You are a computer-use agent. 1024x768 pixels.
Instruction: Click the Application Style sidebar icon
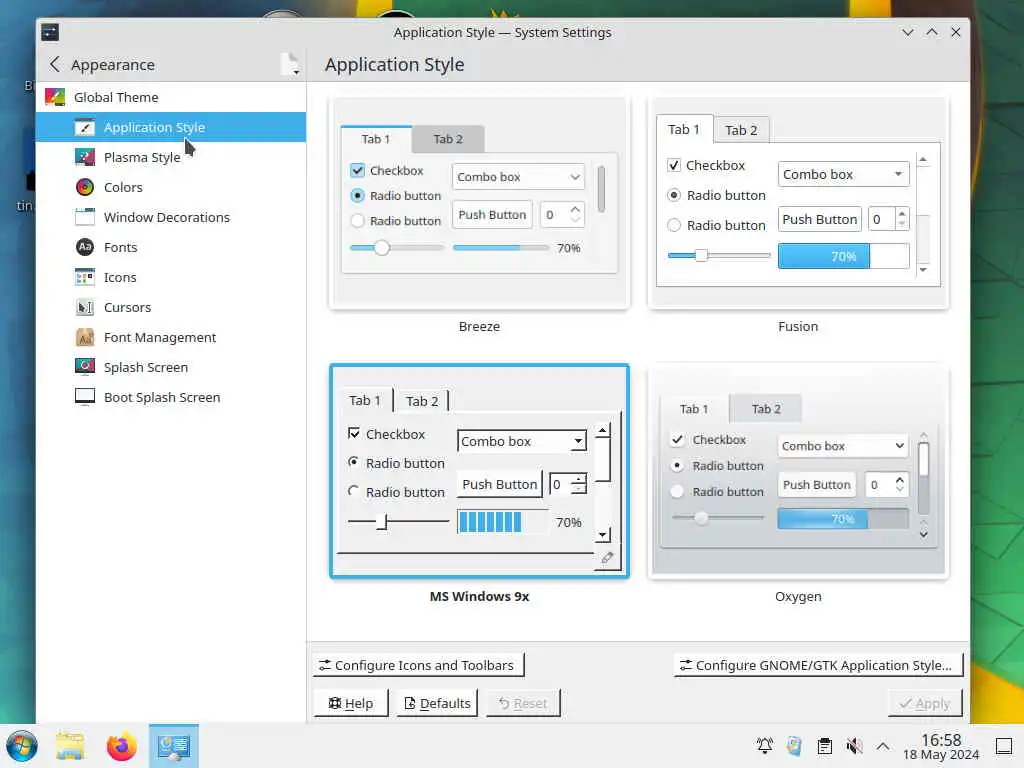pyautogui.click(x=84, y=127)
